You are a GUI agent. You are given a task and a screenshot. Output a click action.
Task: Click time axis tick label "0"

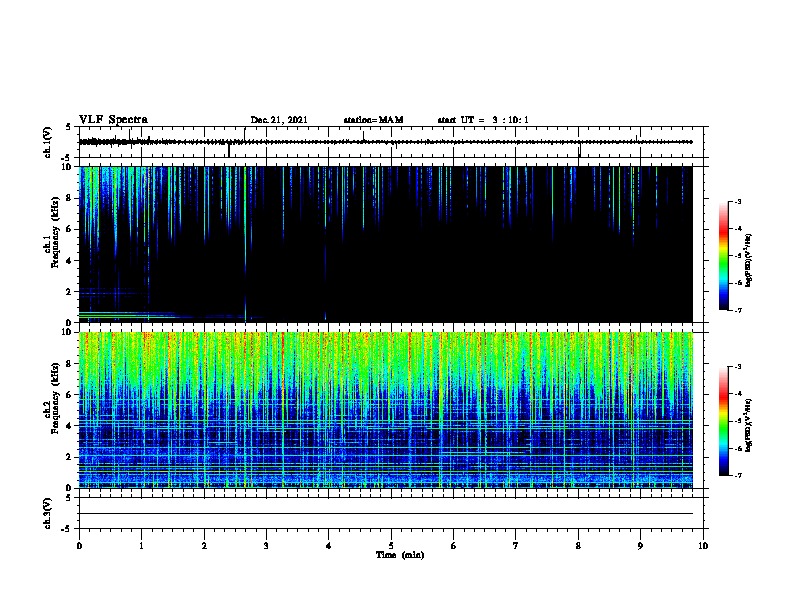coord(79,546)
